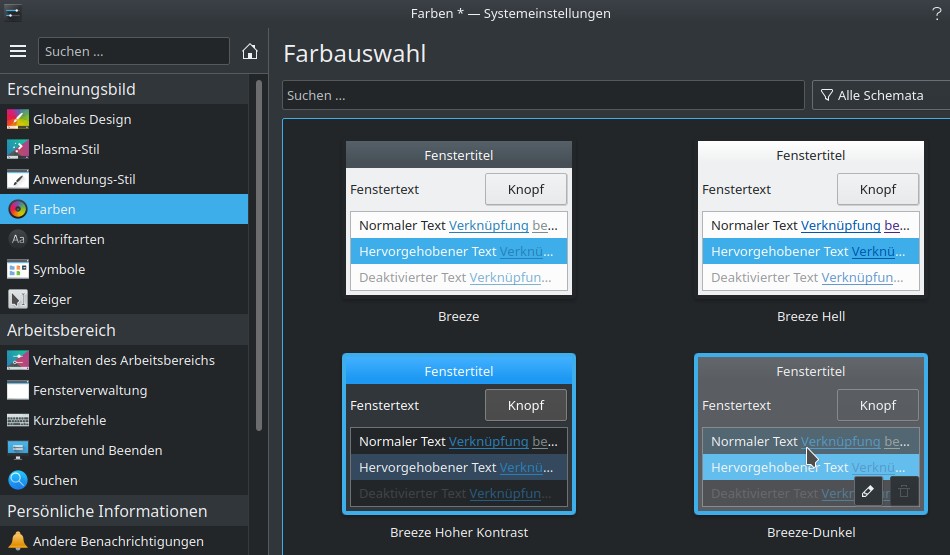Click the sidebar search field
Screen dimensions: 950x555
coord(134,51)
